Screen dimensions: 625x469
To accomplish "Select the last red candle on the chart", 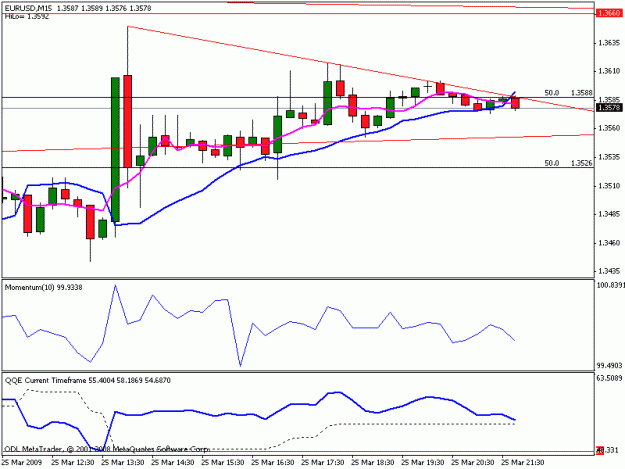I will pos(515,103).
